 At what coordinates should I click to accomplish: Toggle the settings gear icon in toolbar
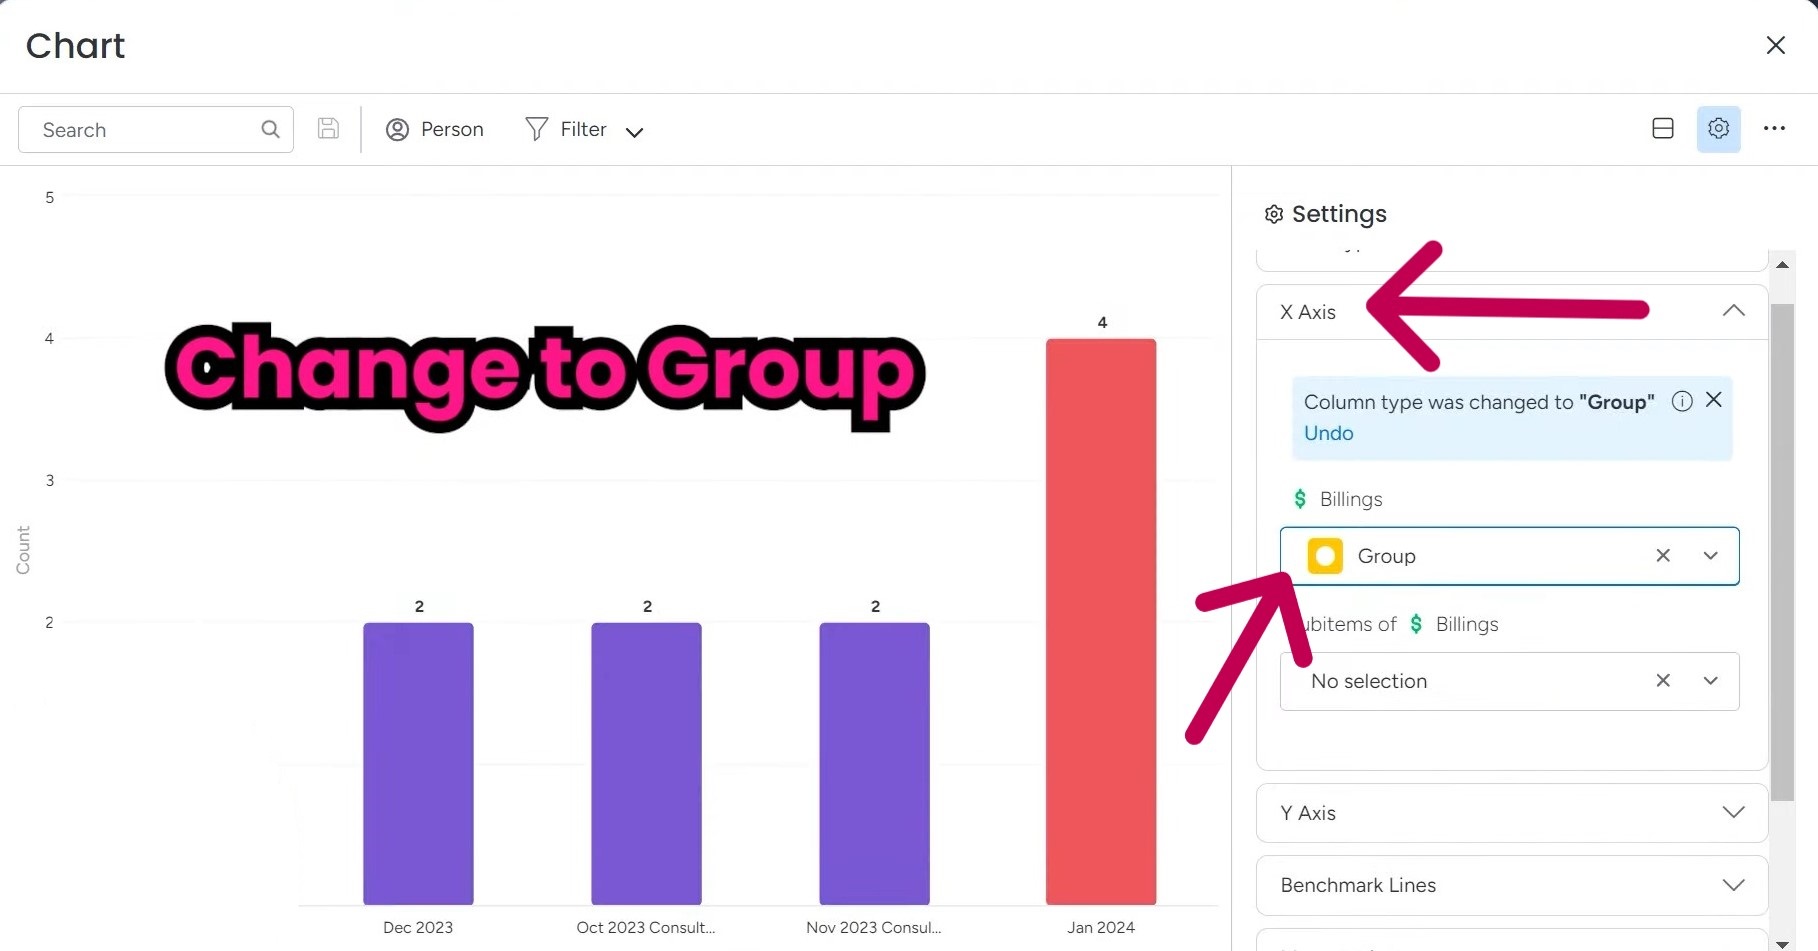1718,128
